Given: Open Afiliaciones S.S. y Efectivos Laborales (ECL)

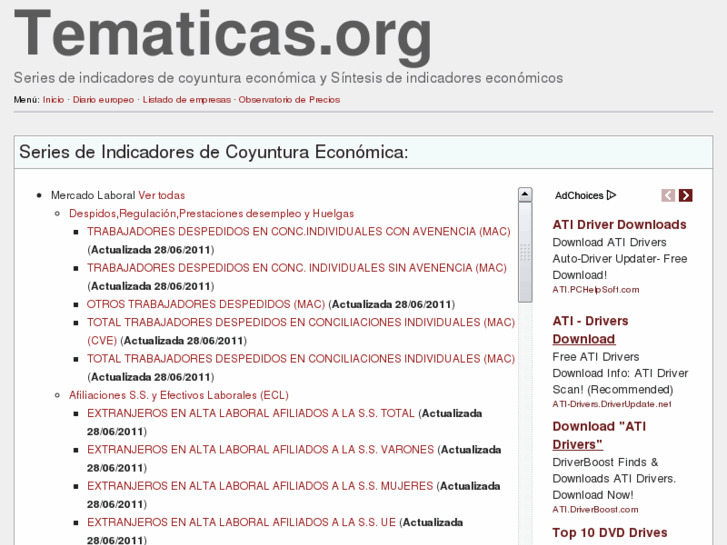Looking at the screenshot, I should (x=179, y=395).
